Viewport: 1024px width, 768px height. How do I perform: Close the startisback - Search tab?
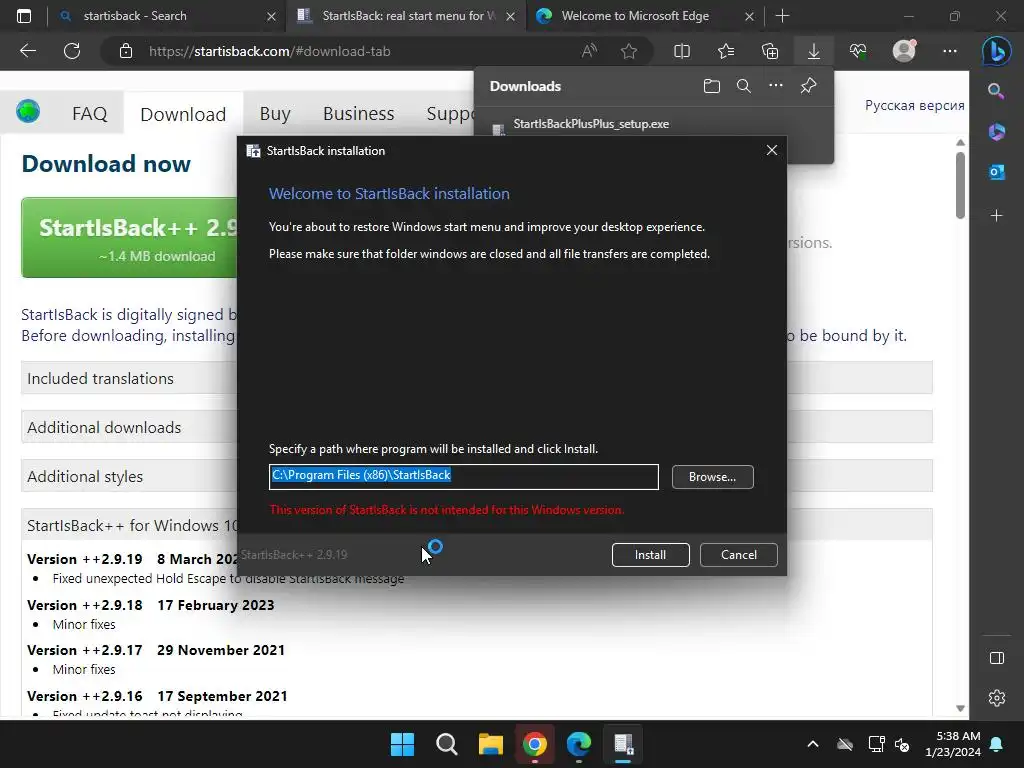point(272,16)
